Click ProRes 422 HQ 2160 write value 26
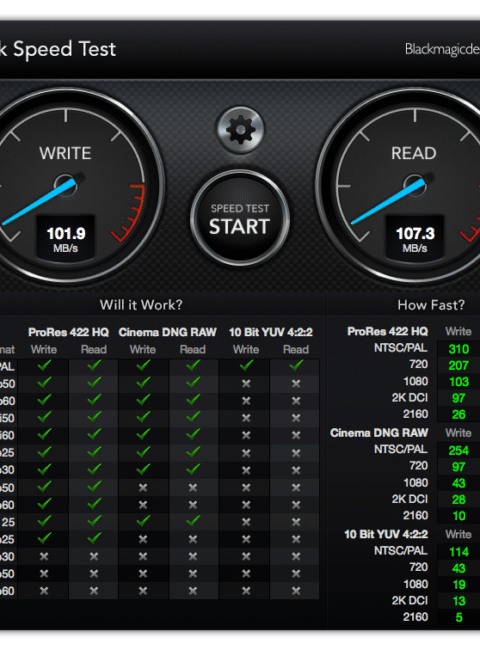Screen dimensions: 480x650 coord(458,415)
